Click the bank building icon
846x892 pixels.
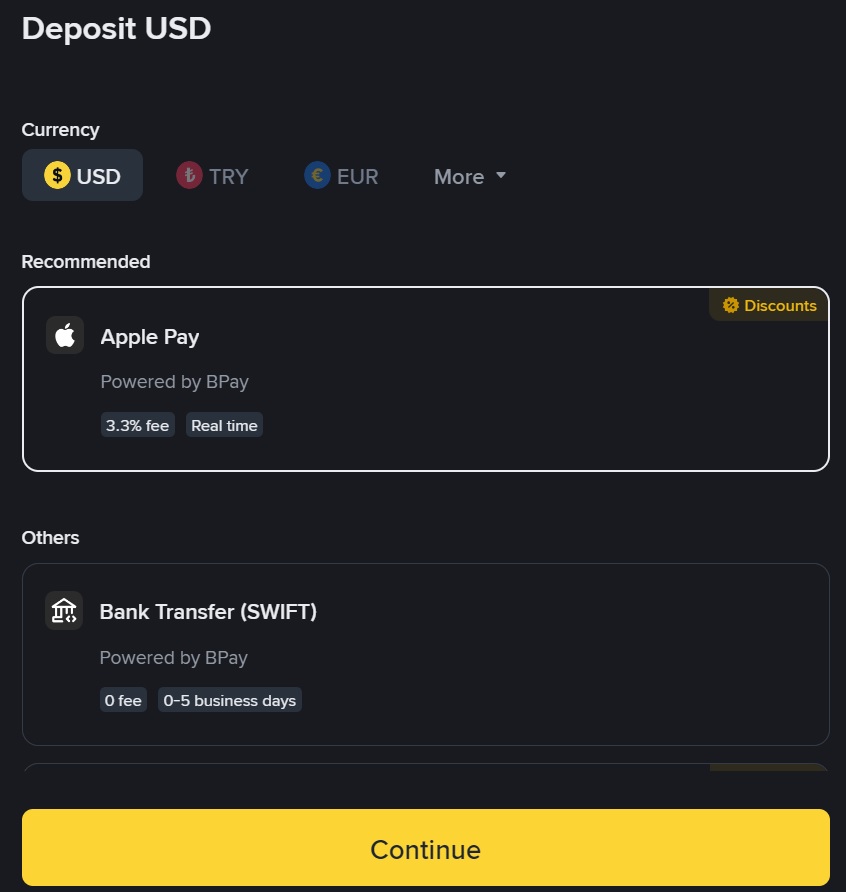[x=64, y=611]
